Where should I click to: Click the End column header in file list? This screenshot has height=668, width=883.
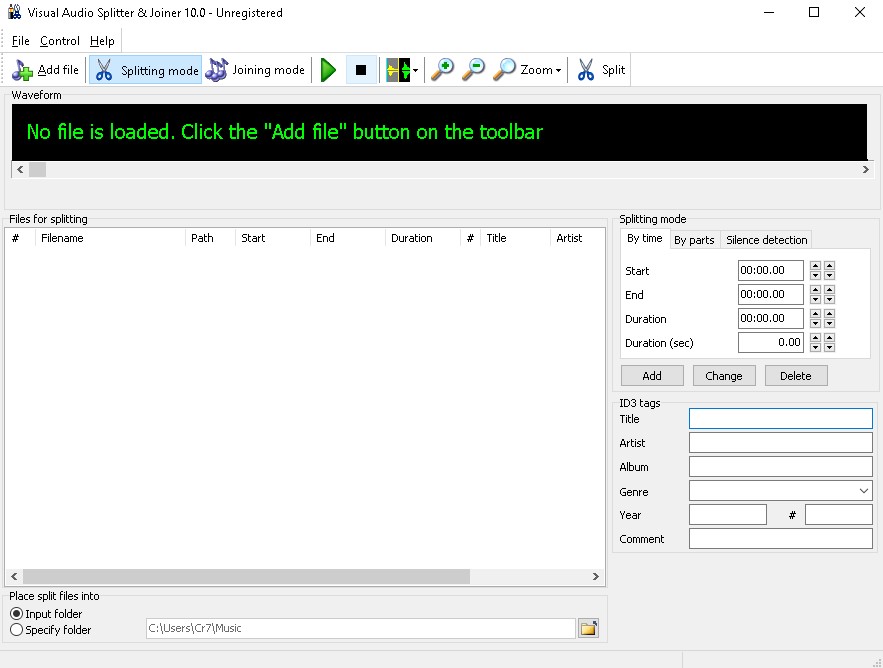[347, 238]
